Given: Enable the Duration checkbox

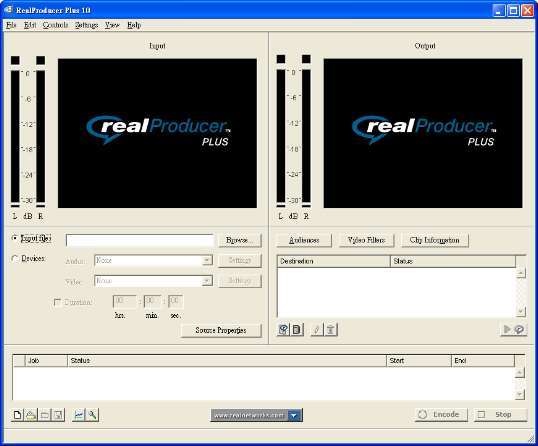Looking at the screenshot, I should (57, 302).
